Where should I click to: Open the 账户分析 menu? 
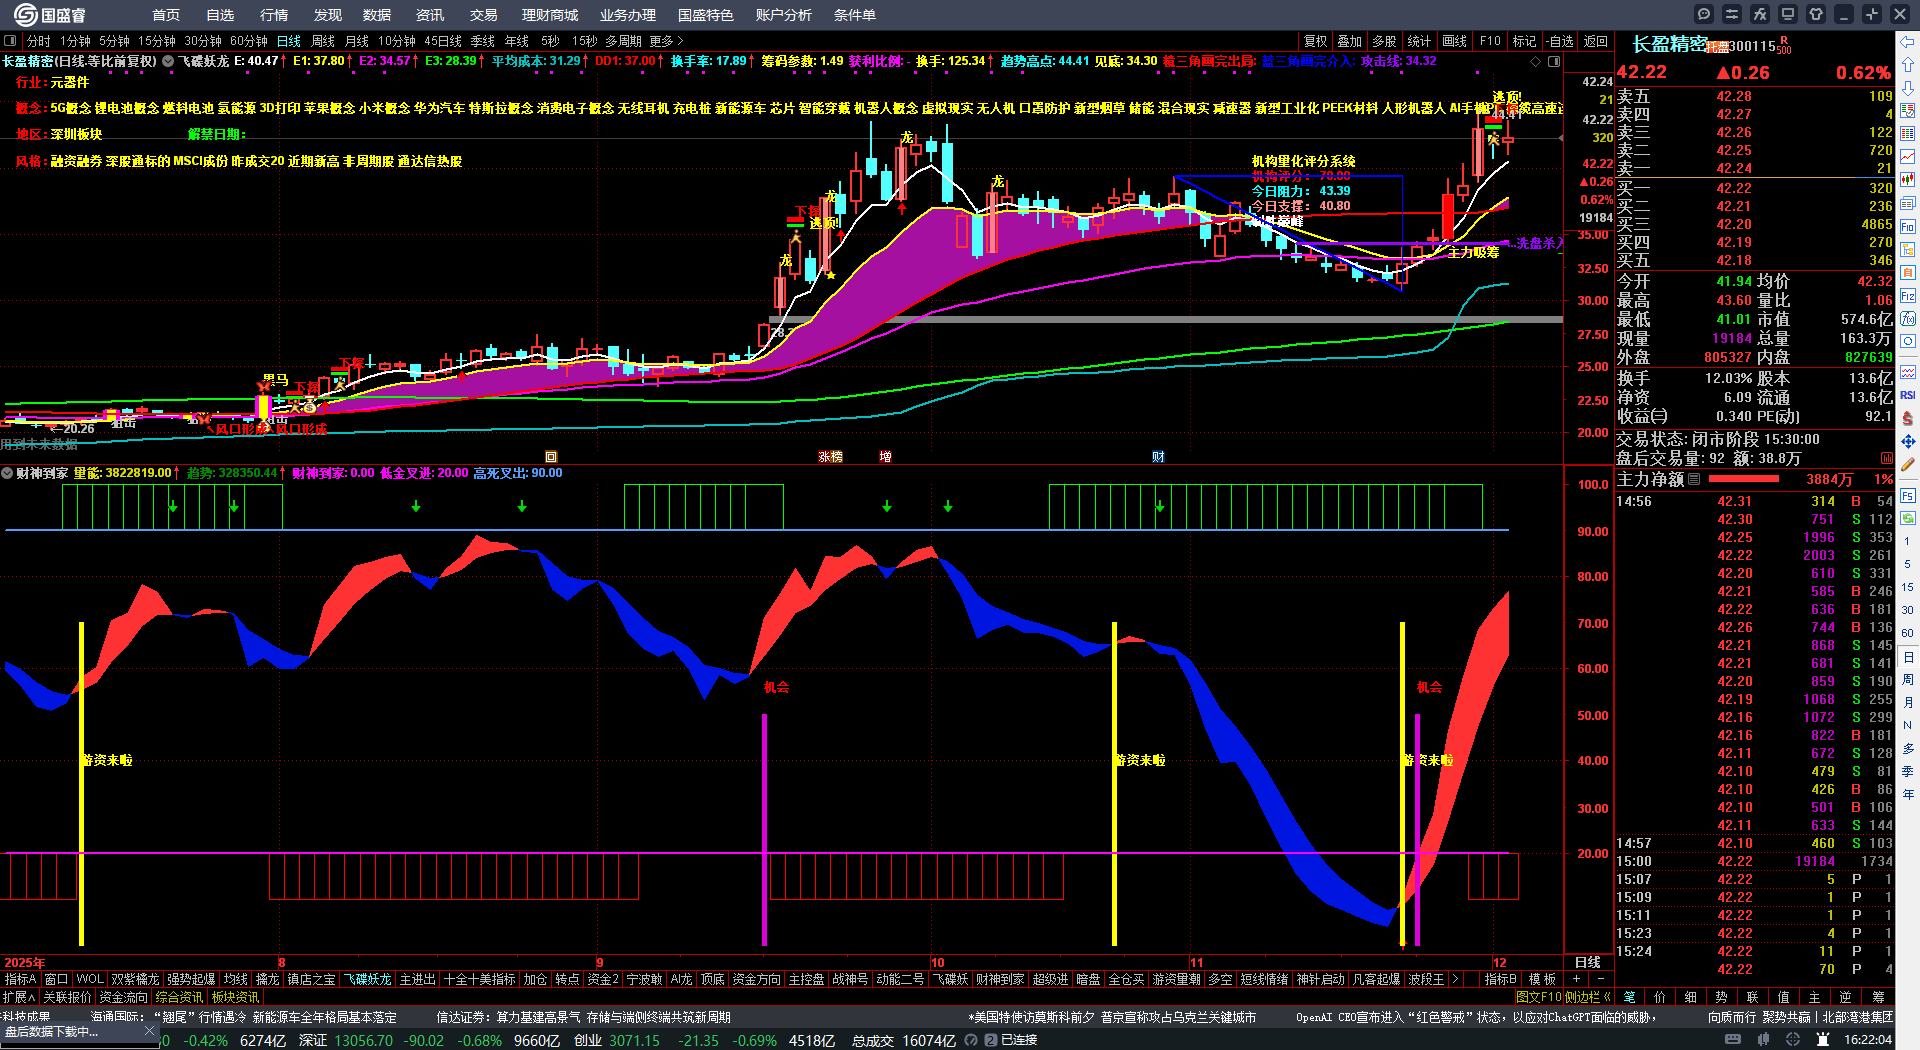coord(784,15)
